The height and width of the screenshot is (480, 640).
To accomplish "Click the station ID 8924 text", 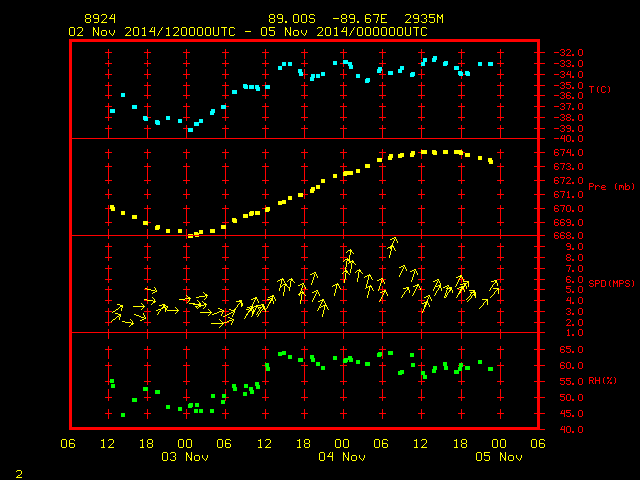I will click(100, 19).
